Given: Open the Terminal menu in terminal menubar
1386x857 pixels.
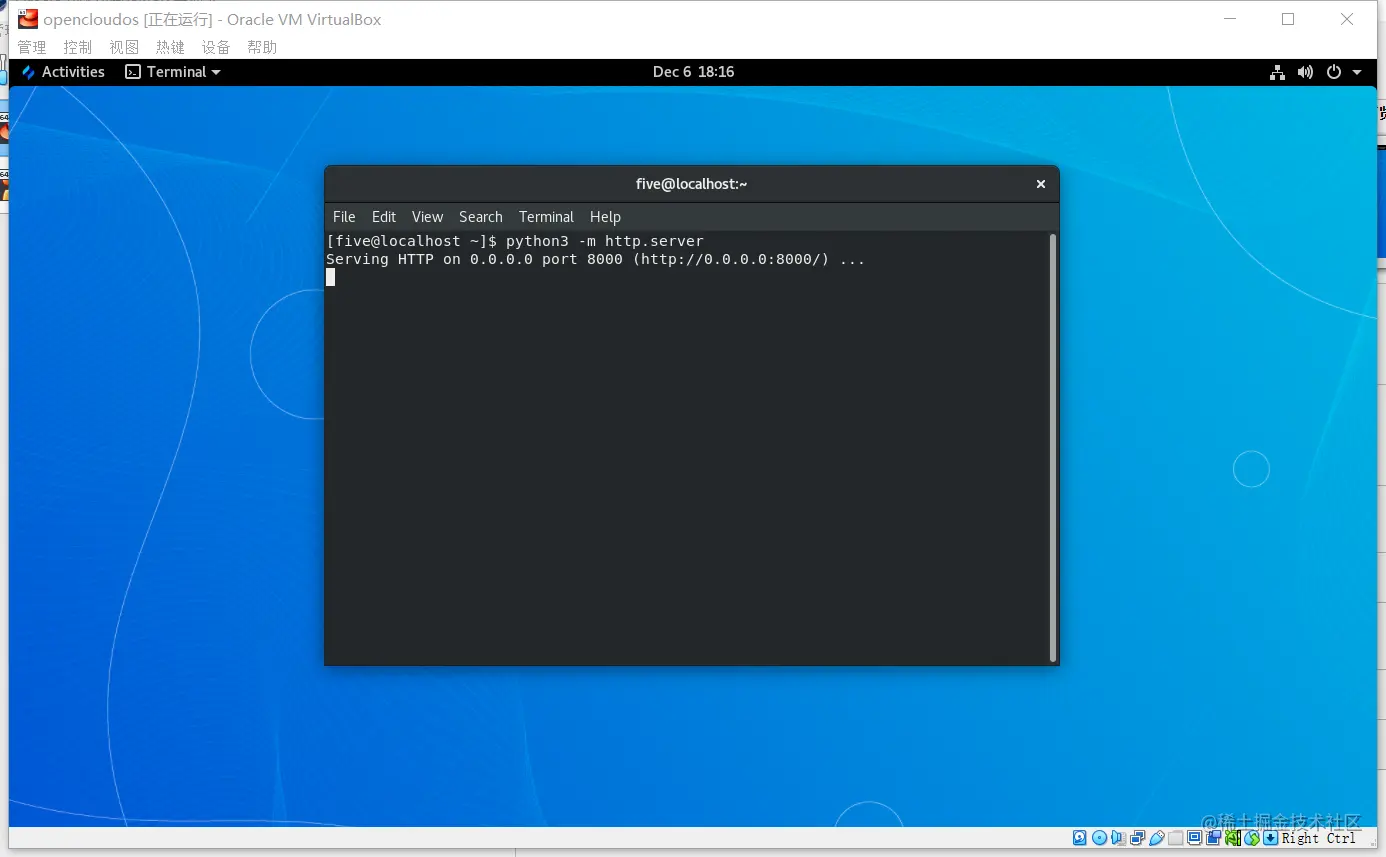Looking at the screenshot, I should pyautogui.click(x=546, y=217).
